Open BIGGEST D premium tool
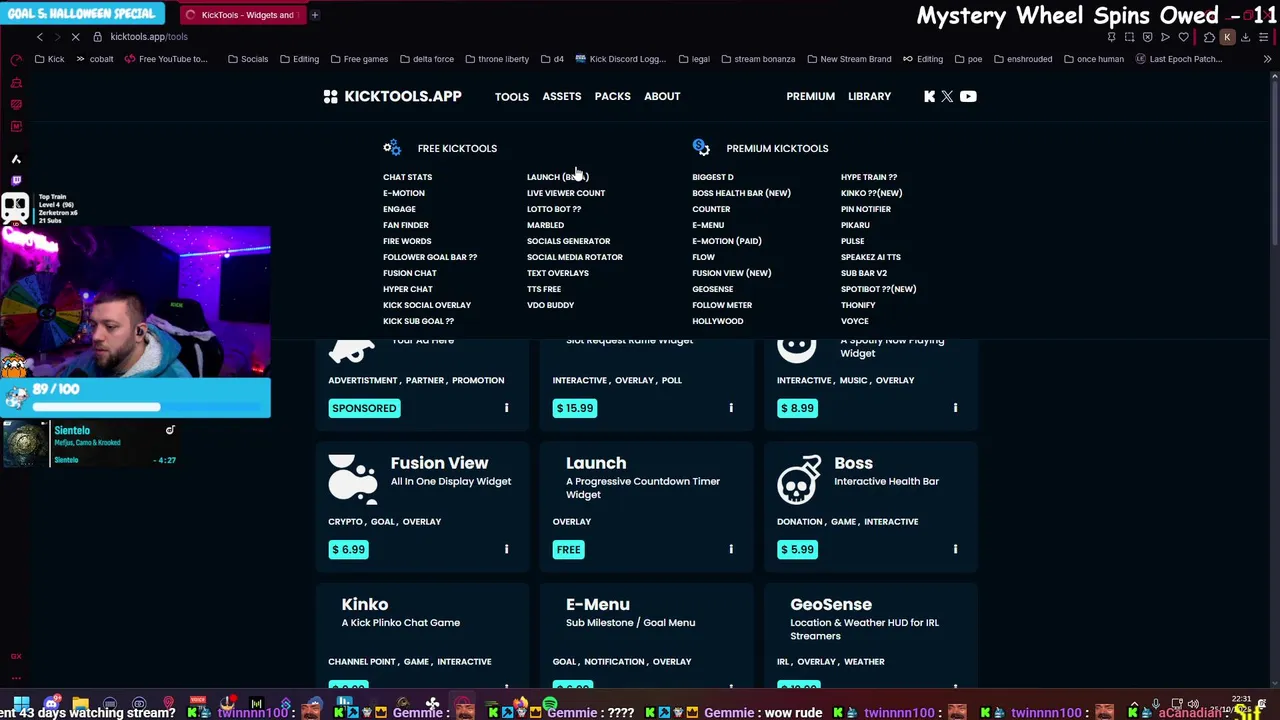The height and width of the screenshot is (720, 1280). tap(713, 177)
